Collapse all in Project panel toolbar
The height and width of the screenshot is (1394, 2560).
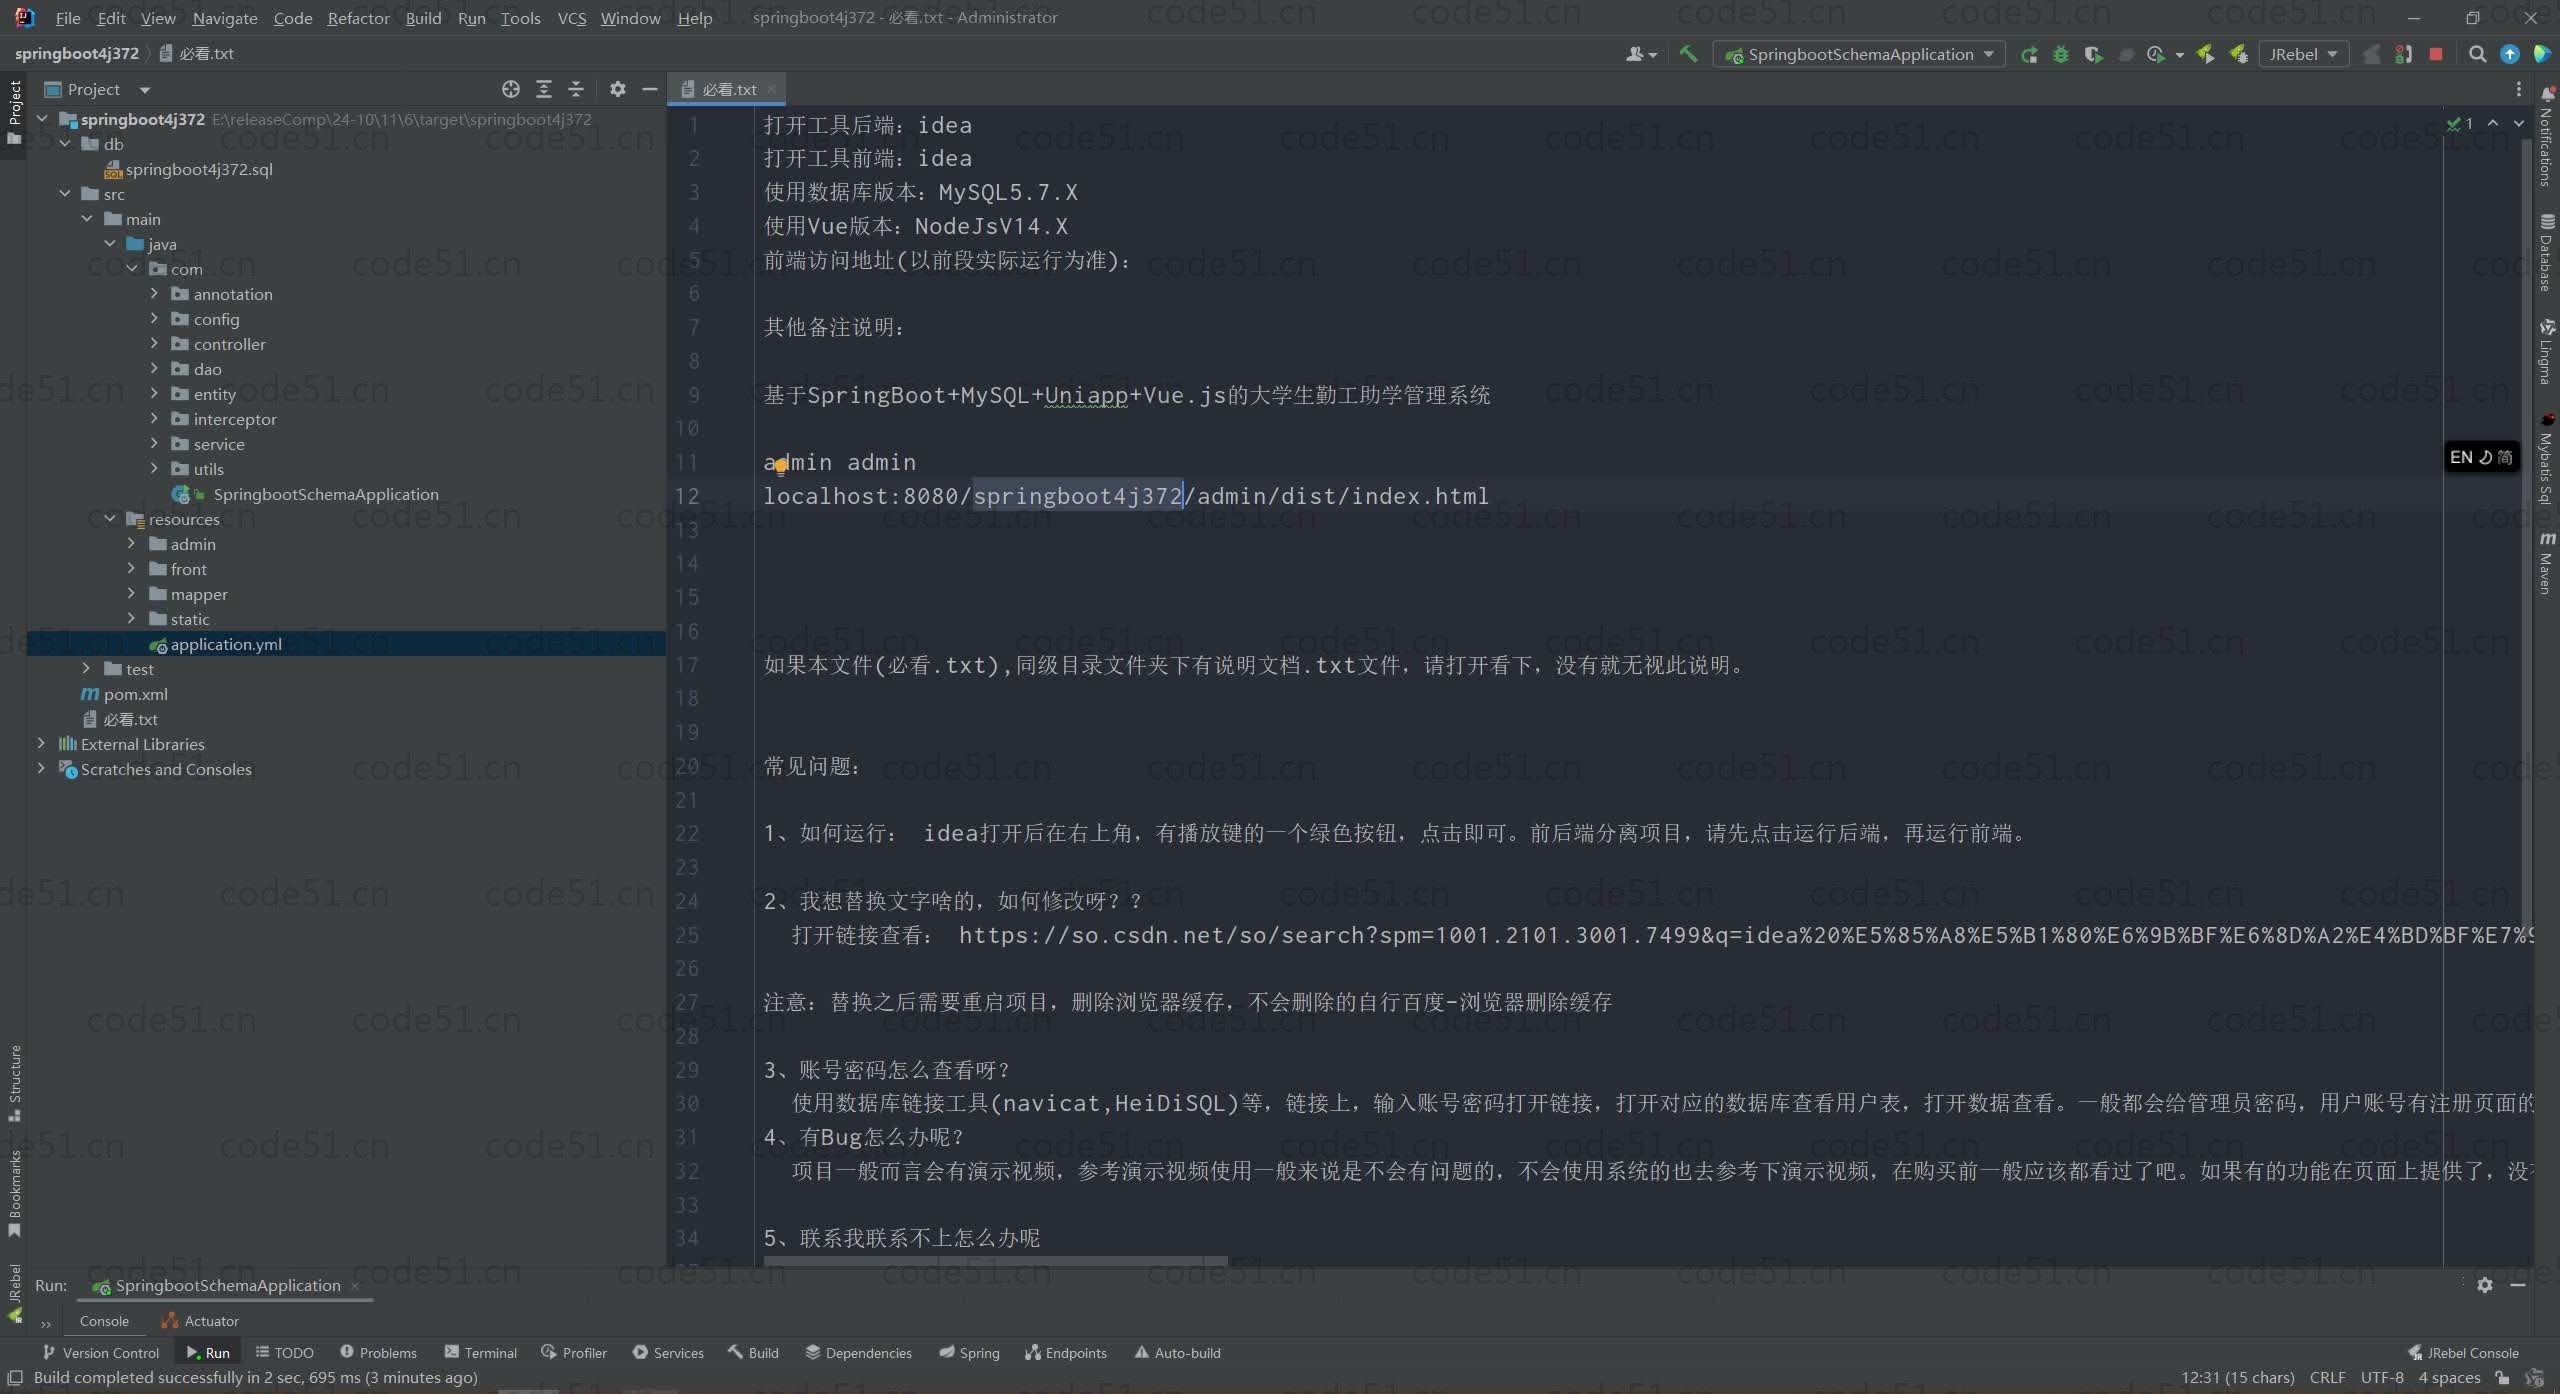tap(576, 89)
